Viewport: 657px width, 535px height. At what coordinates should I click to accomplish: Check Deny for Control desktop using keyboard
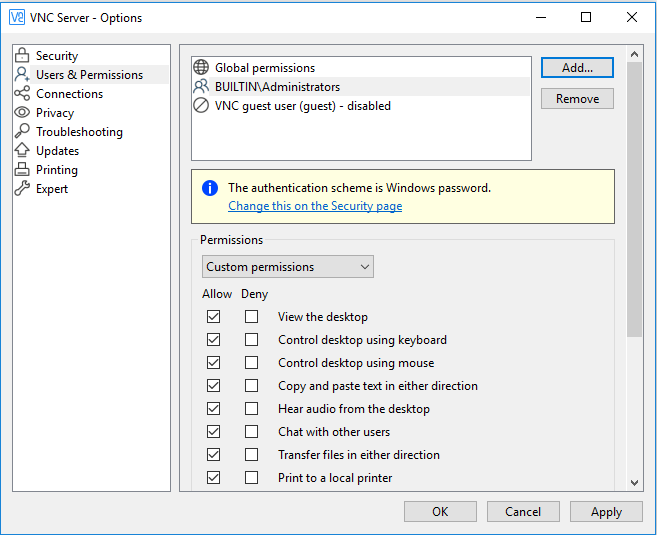tap(251, 339)
